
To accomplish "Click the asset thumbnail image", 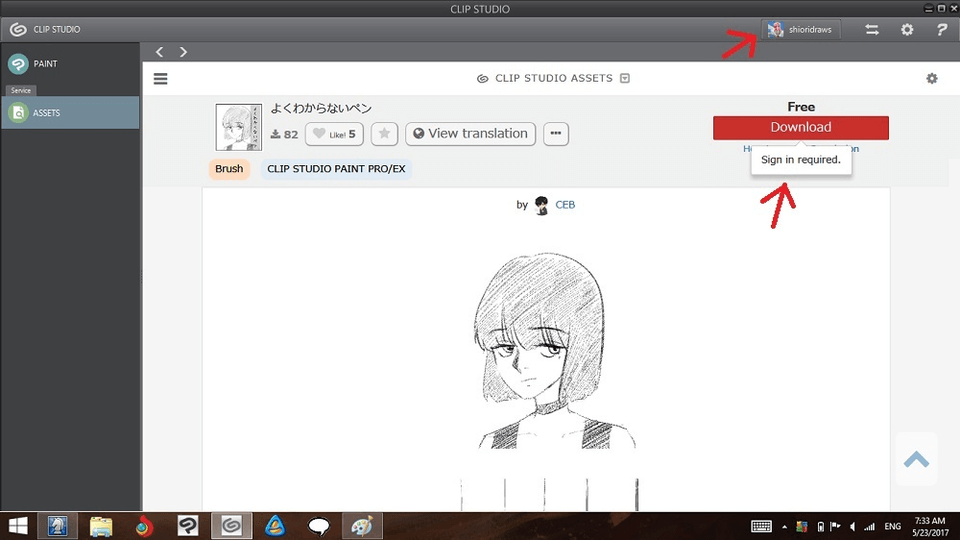I will pyautogui.click(x=239, y=127).
